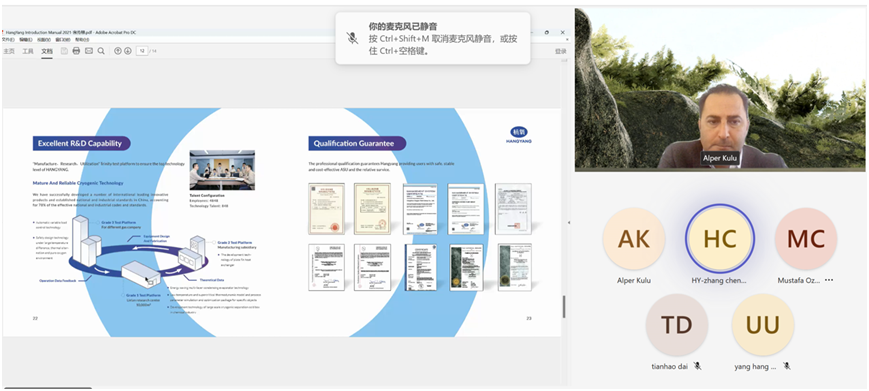
Task: Click the muted microphone icon in notification
Action: (352, 38)
